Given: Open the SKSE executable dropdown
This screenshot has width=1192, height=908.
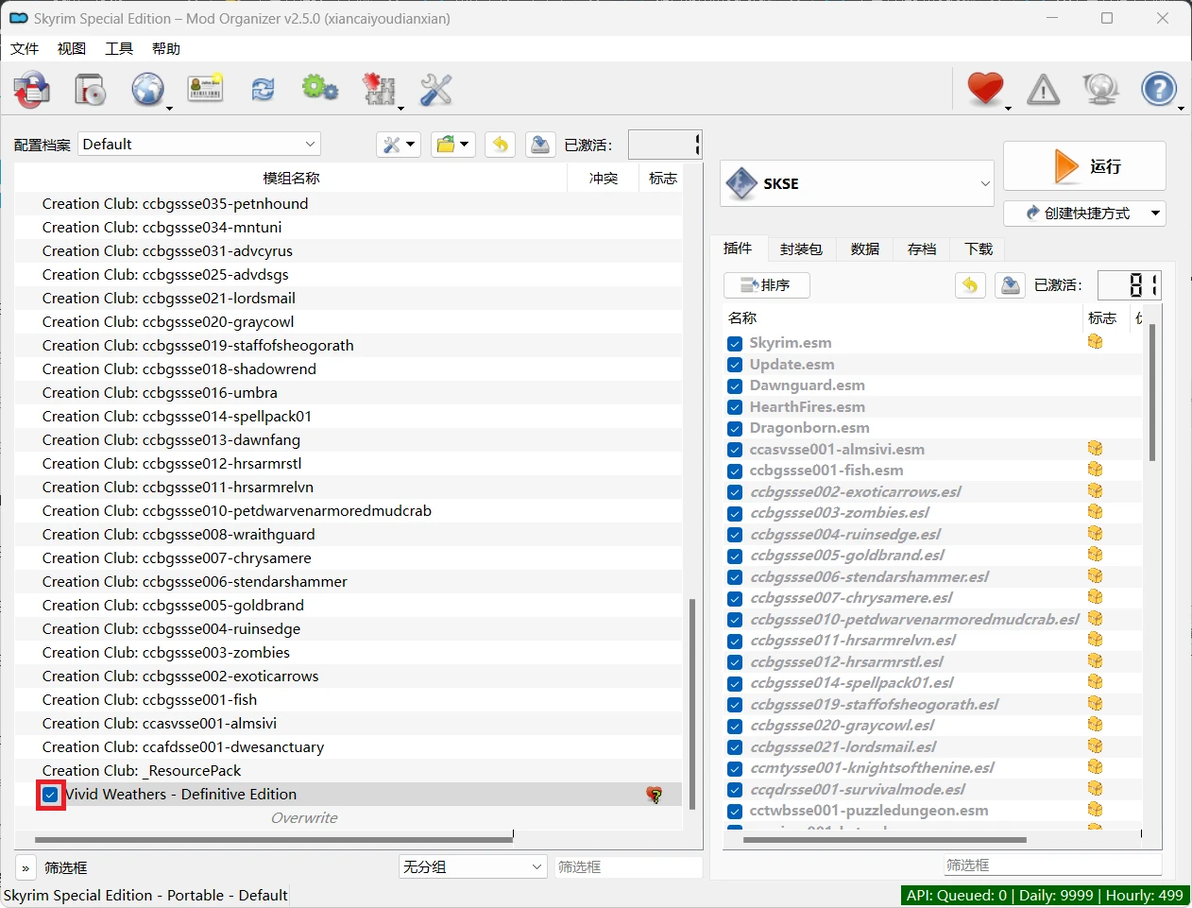Looking at the screenshot, I should tap(857, 183).
